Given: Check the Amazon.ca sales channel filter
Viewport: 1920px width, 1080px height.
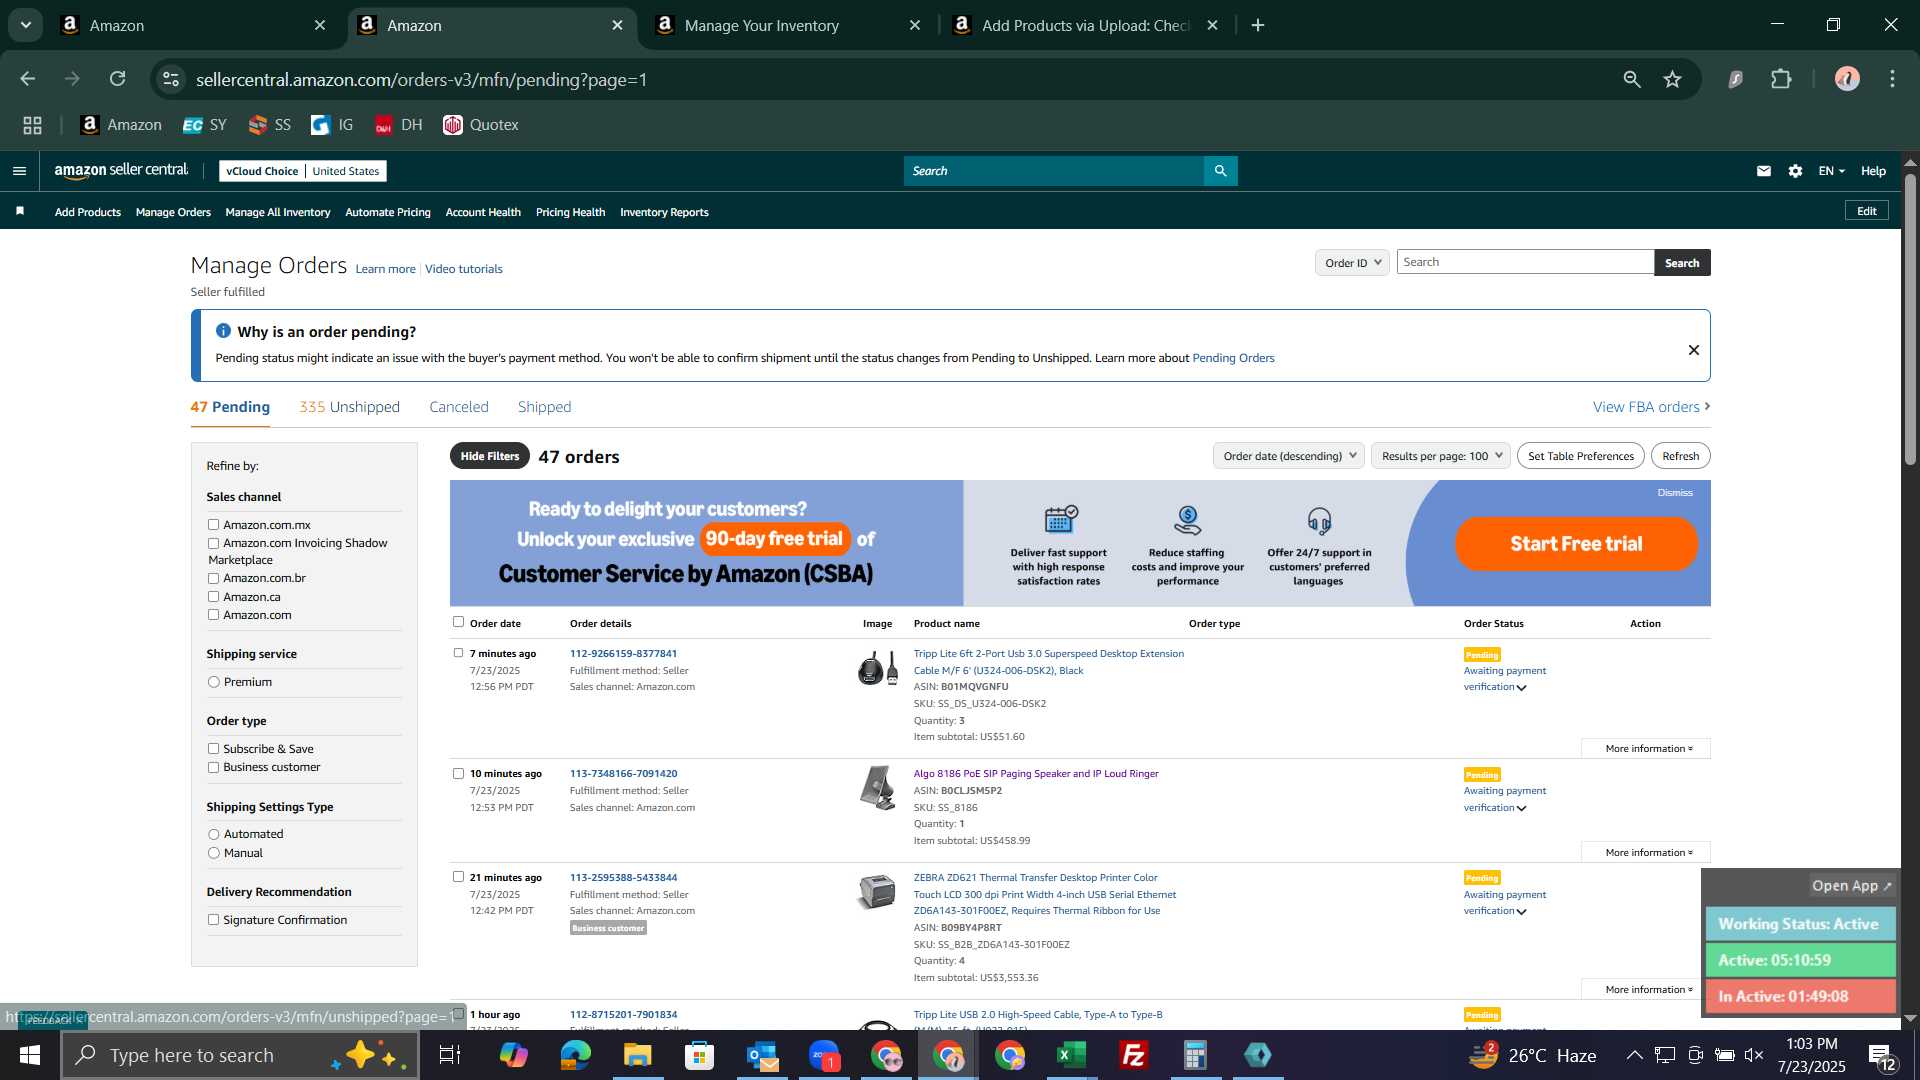Looking at the screenshot, I should 213,597.
